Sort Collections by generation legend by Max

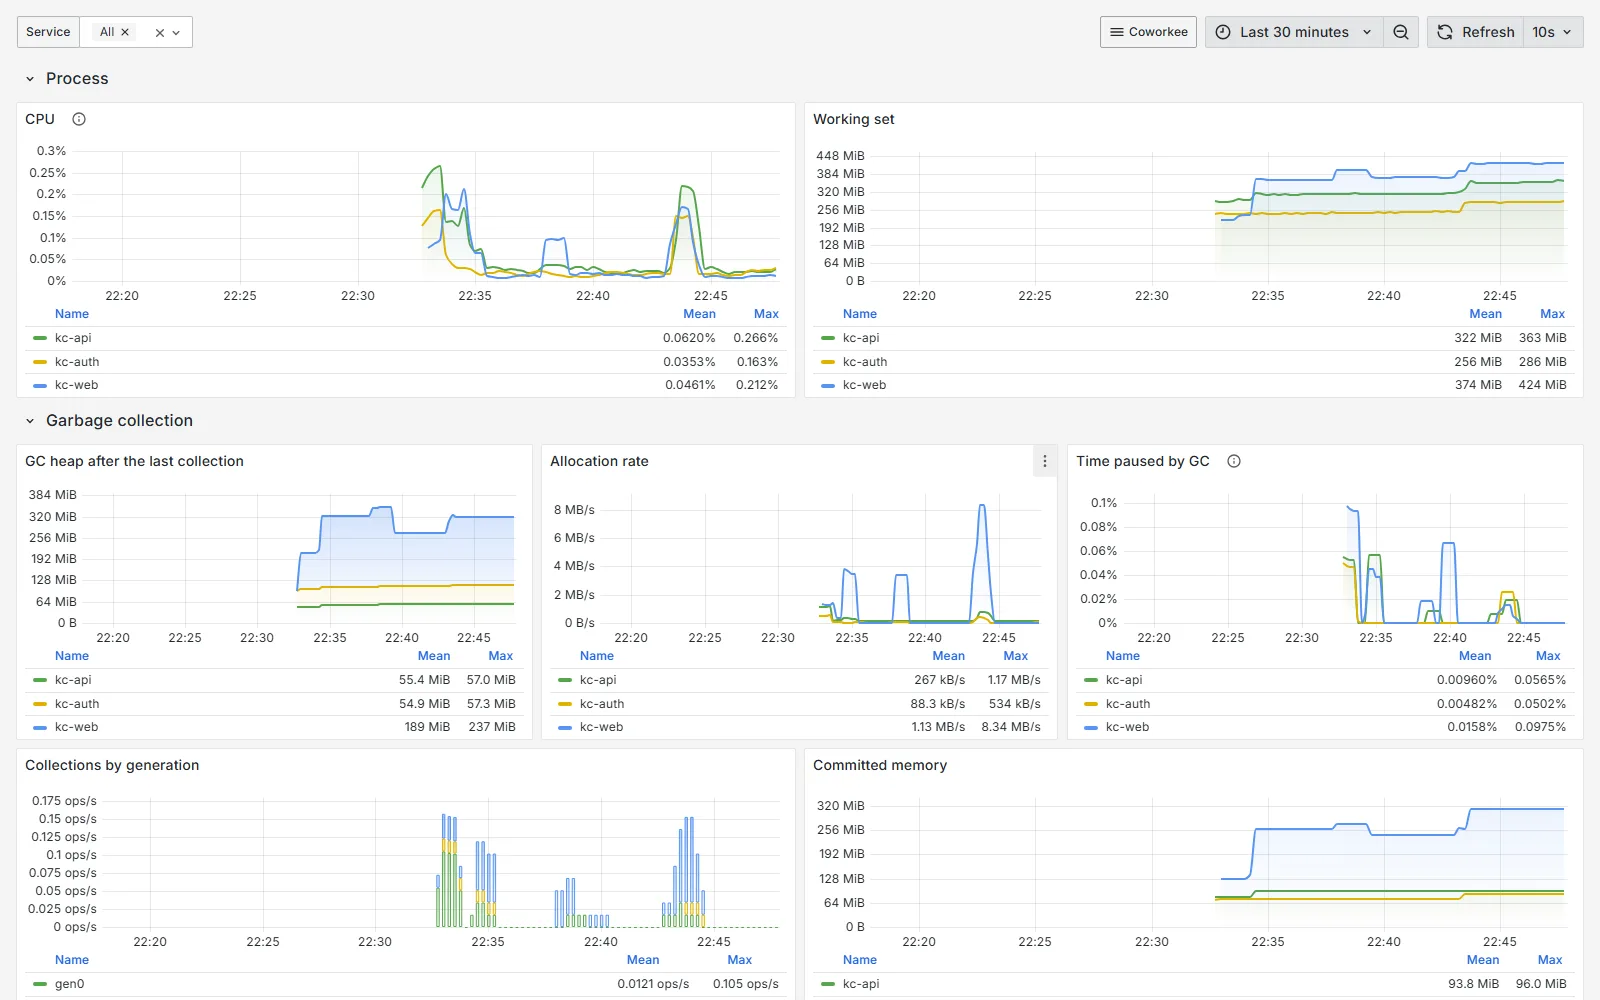click(740, 960)
